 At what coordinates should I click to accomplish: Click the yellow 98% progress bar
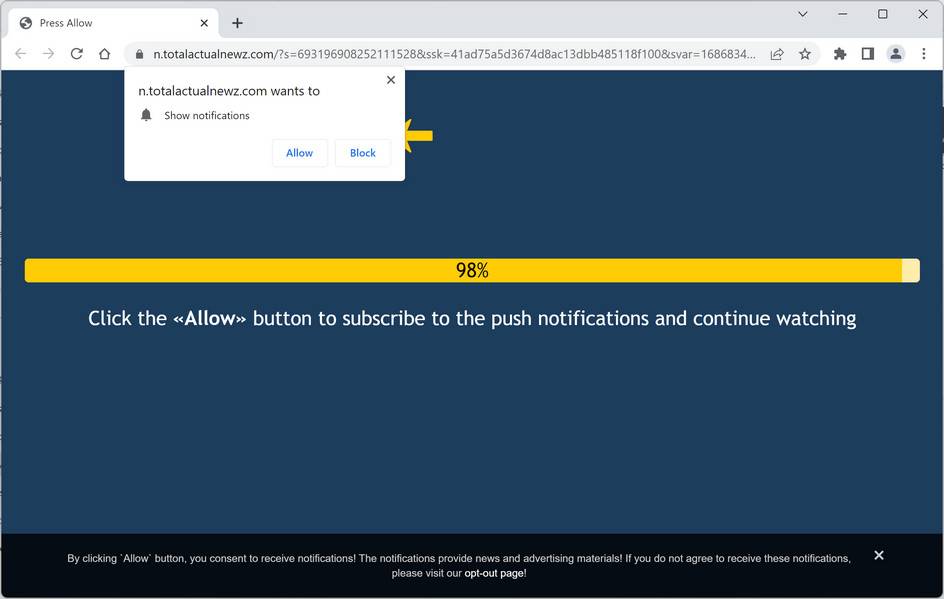coord(471,269)
